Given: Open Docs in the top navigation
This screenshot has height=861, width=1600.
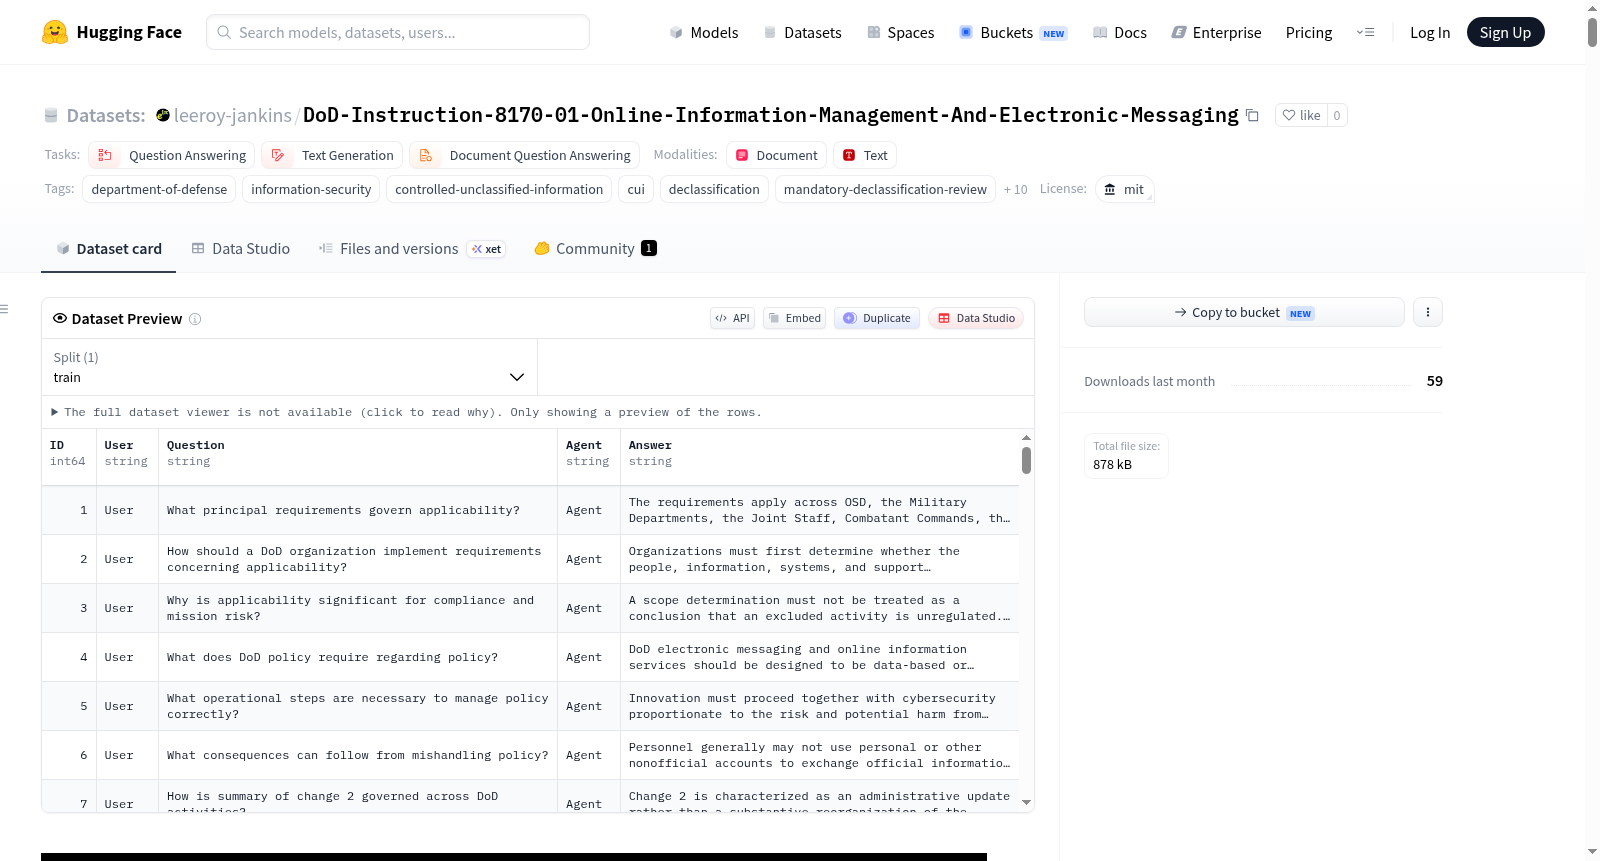Looking at the screenshot, I should coord(1120,32).
